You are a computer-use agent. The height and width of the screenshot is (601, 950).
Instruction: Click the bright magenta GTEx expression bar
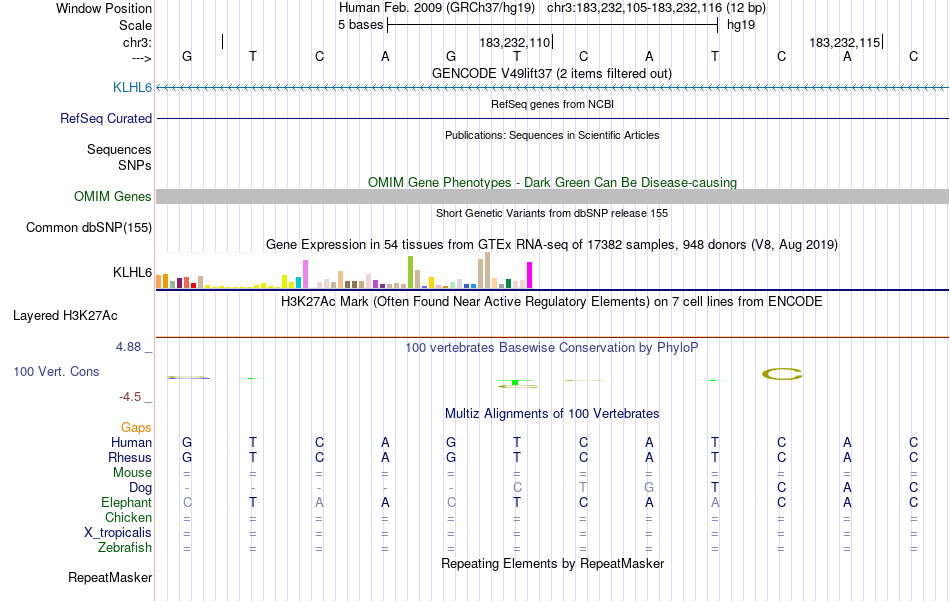pyautogui.click(x=530, y=275)
